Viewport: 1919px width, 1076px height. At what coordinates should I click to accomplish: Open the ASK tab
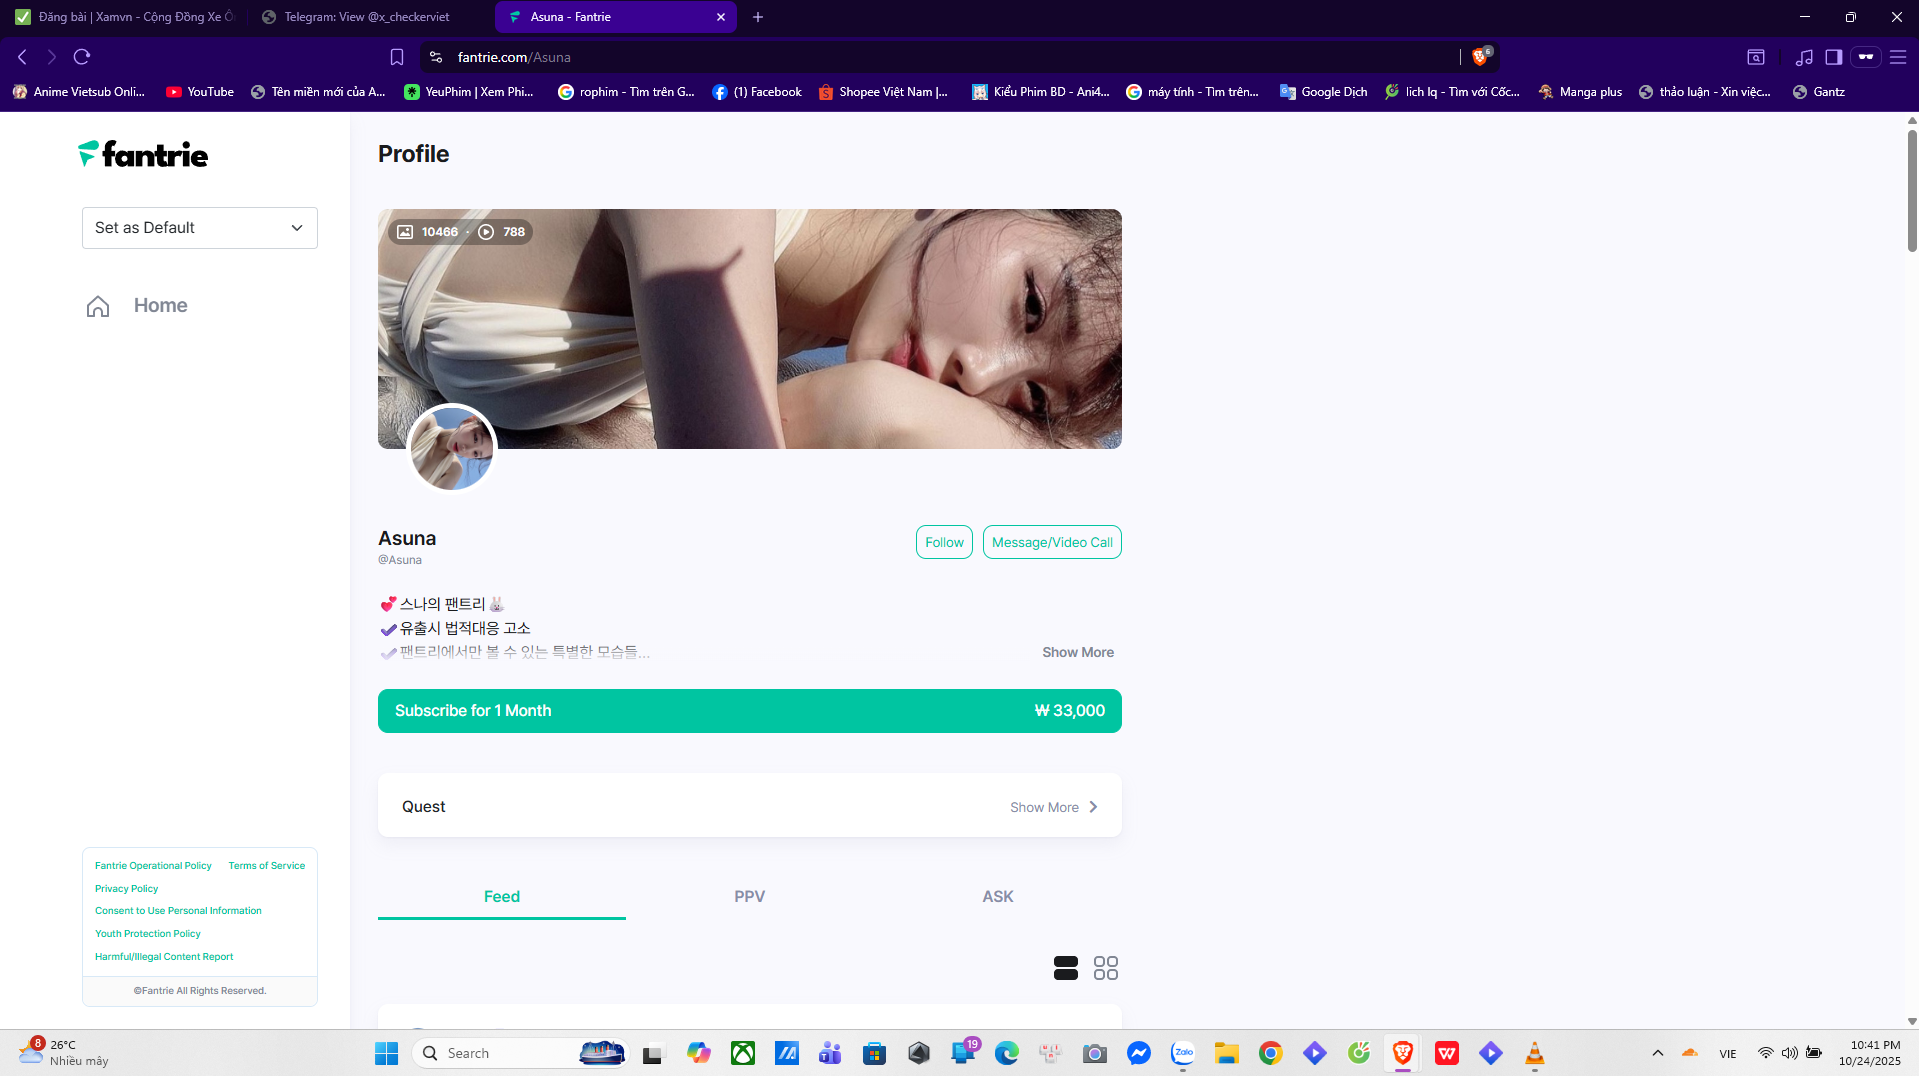click(997, 896)
